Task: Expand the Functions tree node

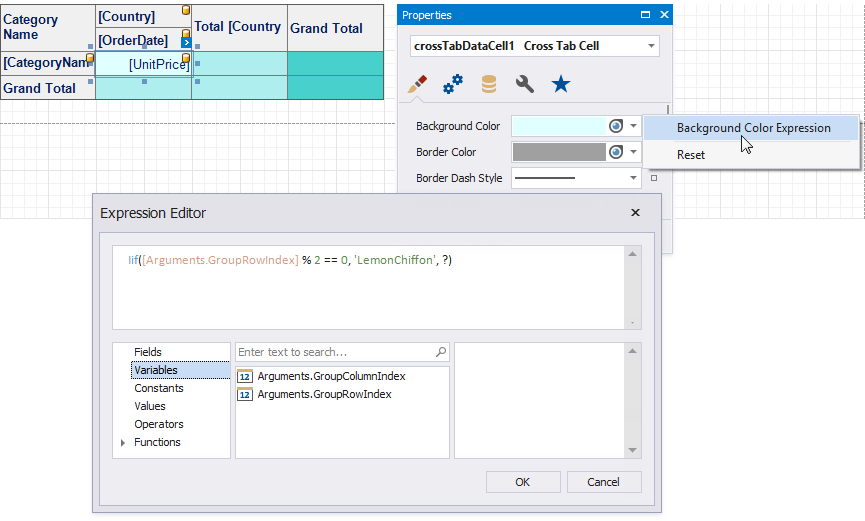Action: [x=123, y=442]
